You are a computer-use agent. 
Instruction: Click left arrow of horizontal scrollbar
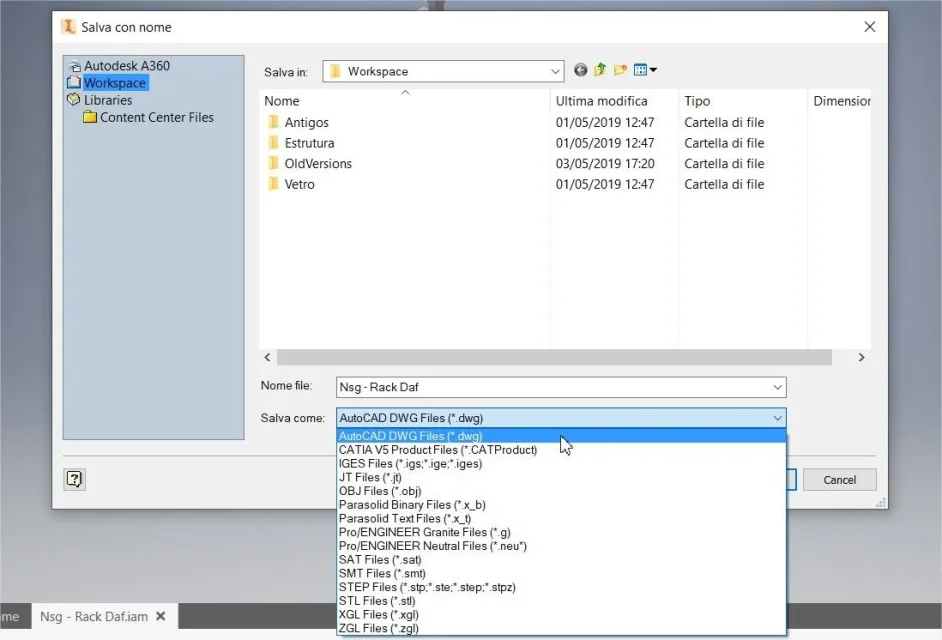(267, 358)
